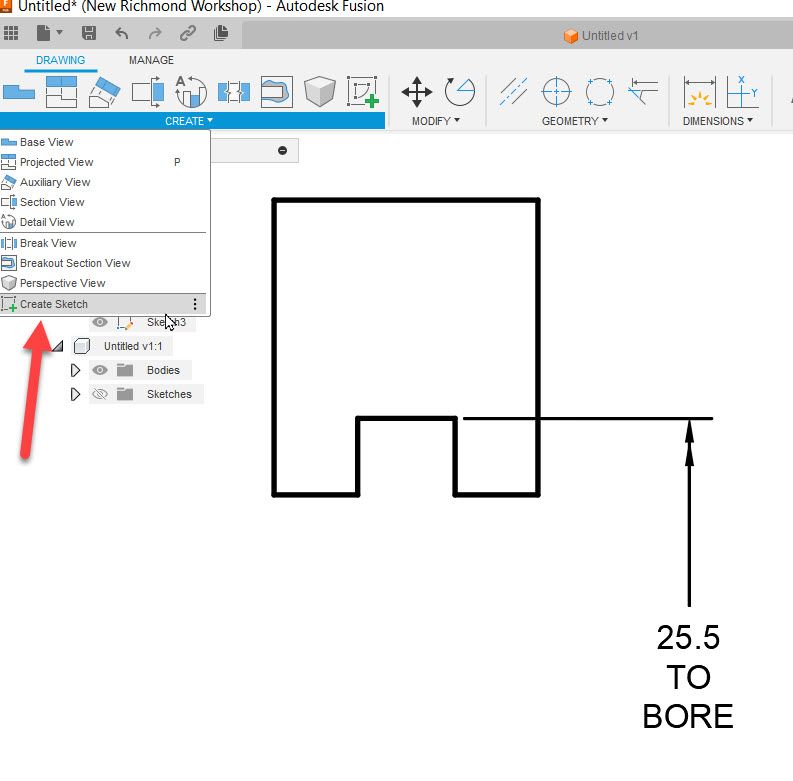793x781 pixels.
Task: Select the Section View toolbar icon
Action: pyautogui.click(x=148, y=92)
